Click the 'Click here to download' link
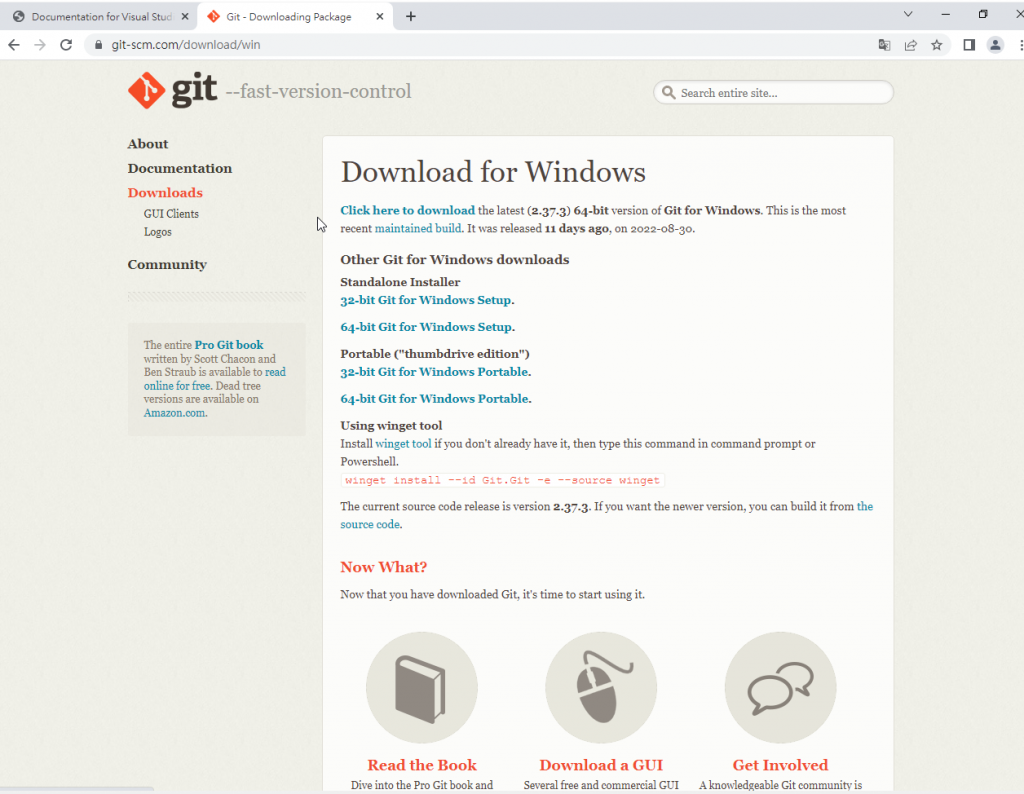This screenshot has width=1024, height=794. point(408,210)
